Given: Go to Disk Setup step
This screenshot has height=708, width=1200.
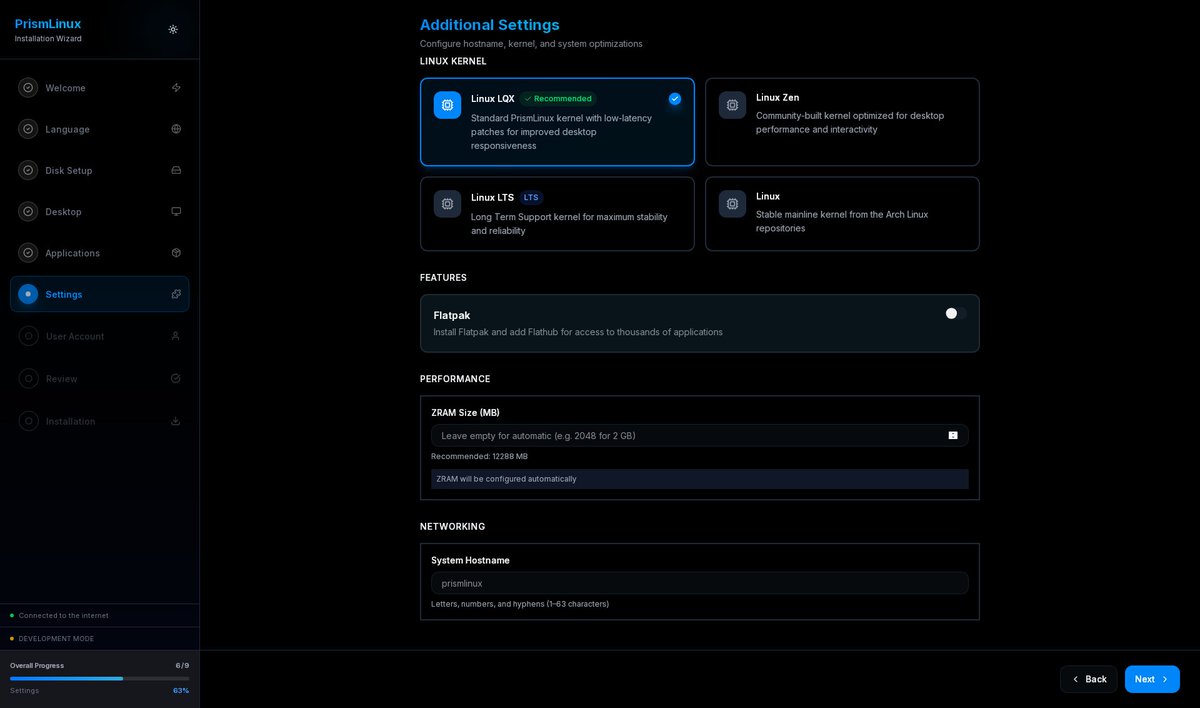Looking at the screenshot, I should tap(99, 170).
